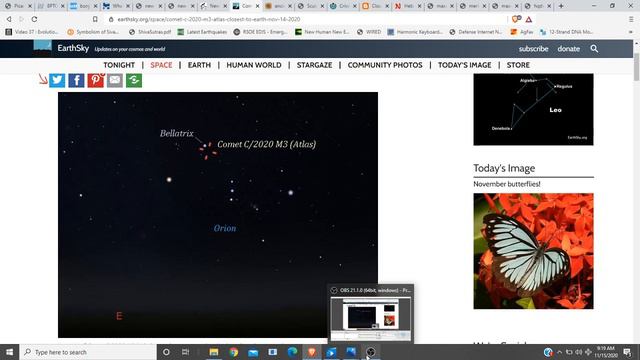Open the 'New Human New E...' bookmark

point(322,32)
